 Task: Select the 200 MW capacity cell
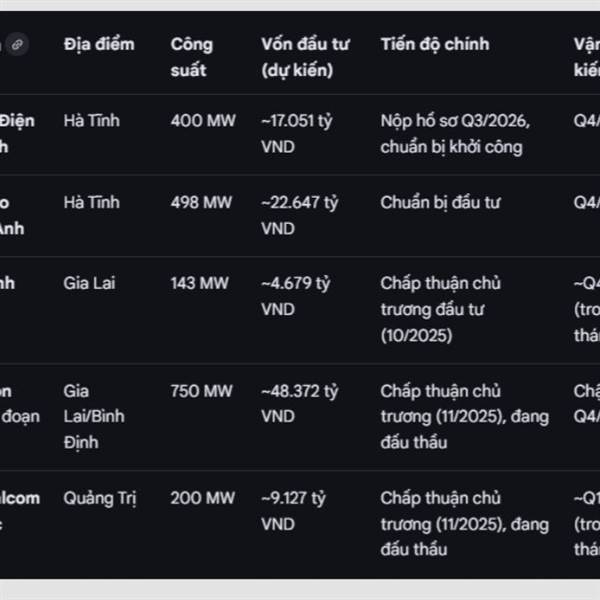coord(199,498)
